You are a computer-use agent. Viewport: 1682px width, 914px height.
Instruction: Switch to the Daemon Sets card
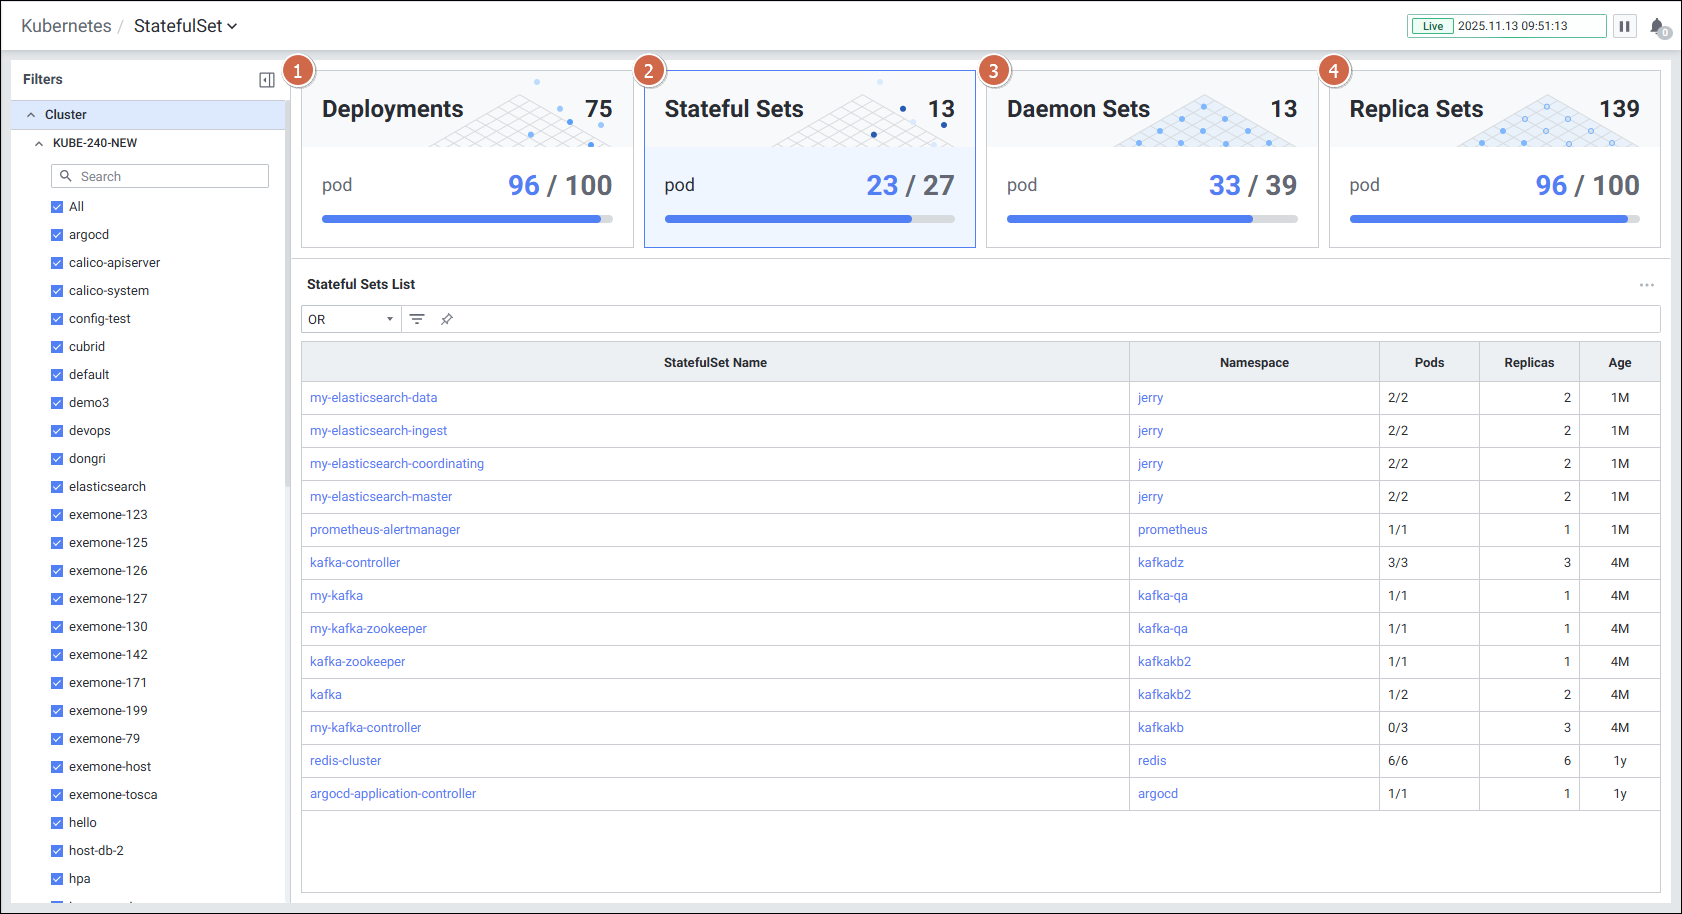click(x=1151, y=158)
